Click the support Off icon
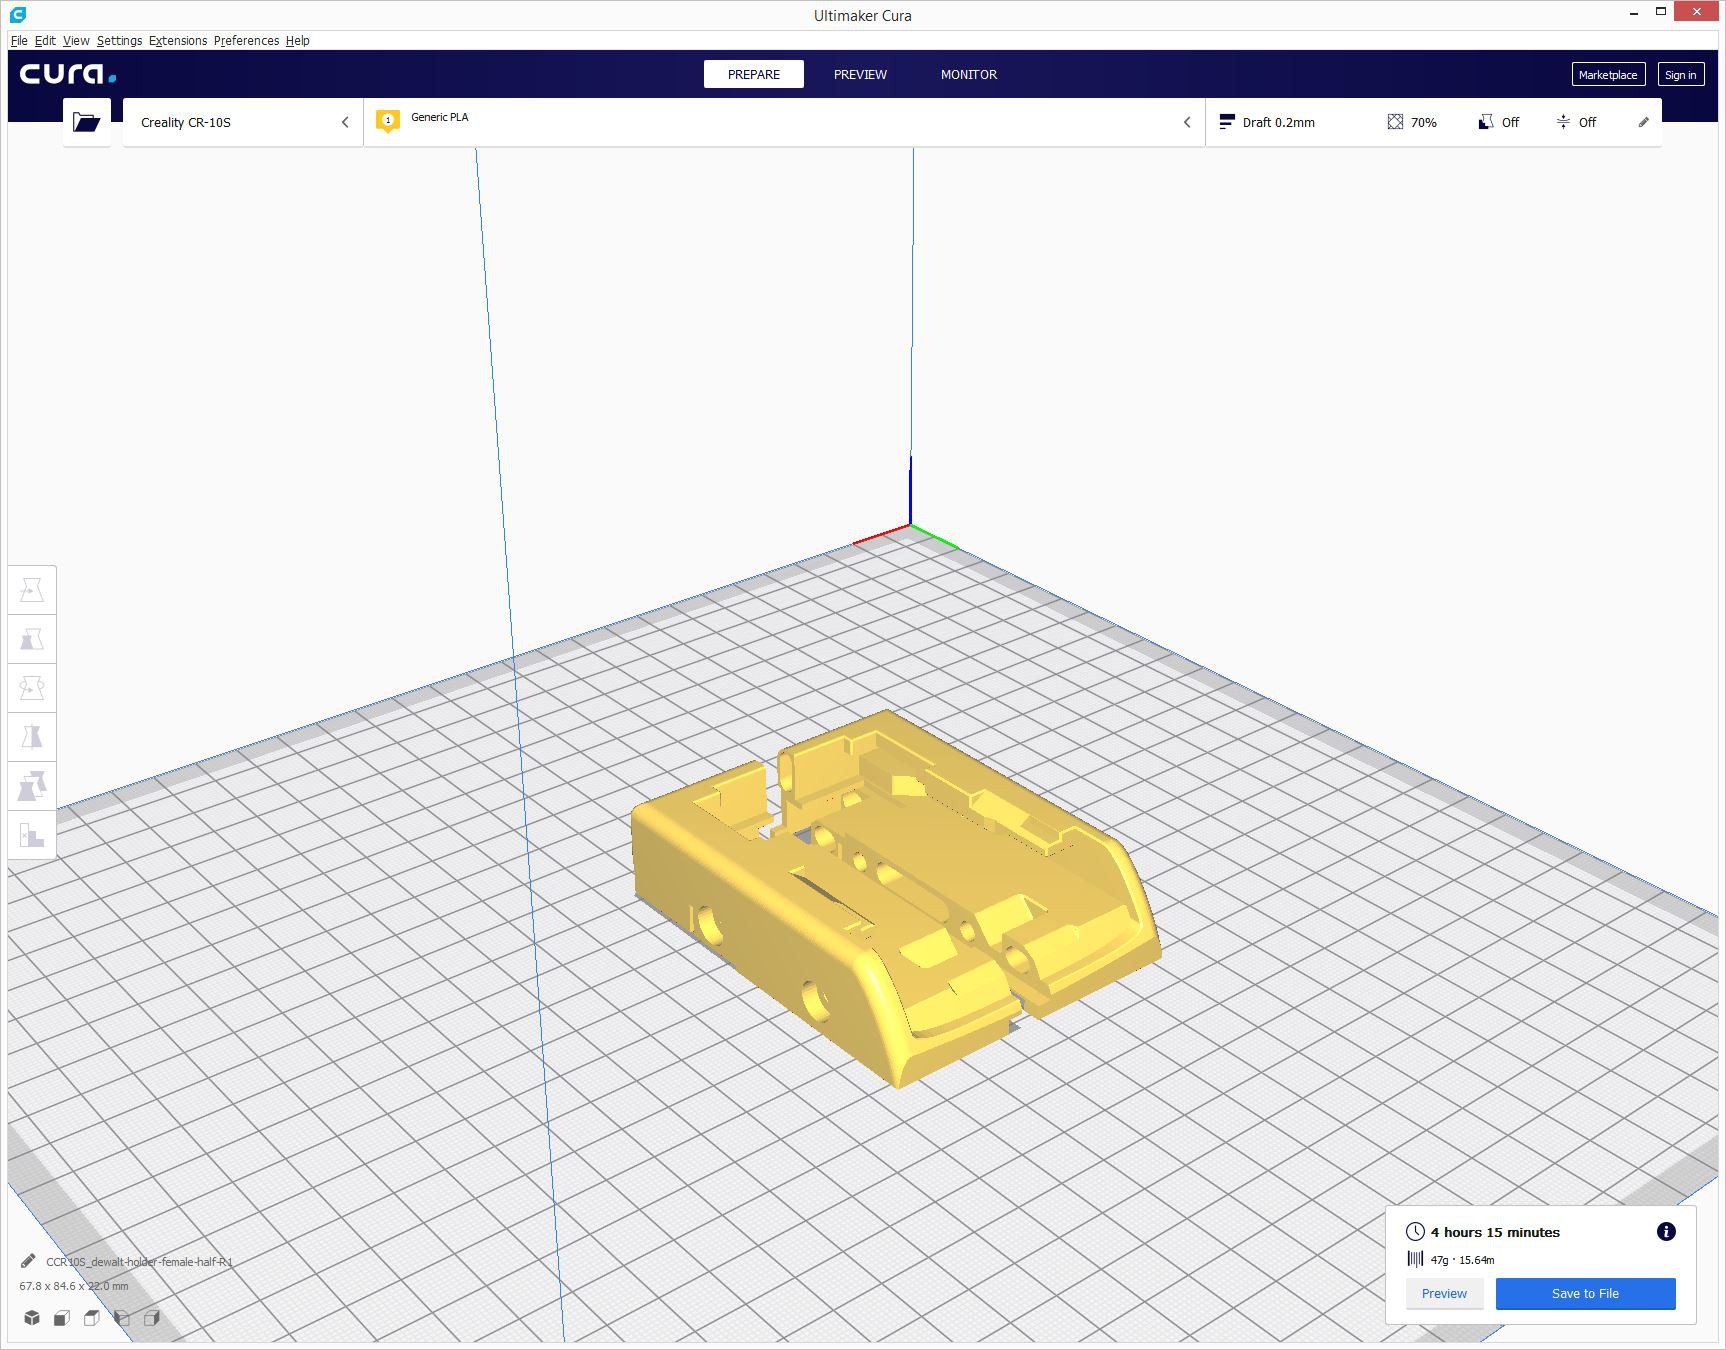Image resolution: width=1726 pixels, height=1350 pixels. coord(1486,122)
